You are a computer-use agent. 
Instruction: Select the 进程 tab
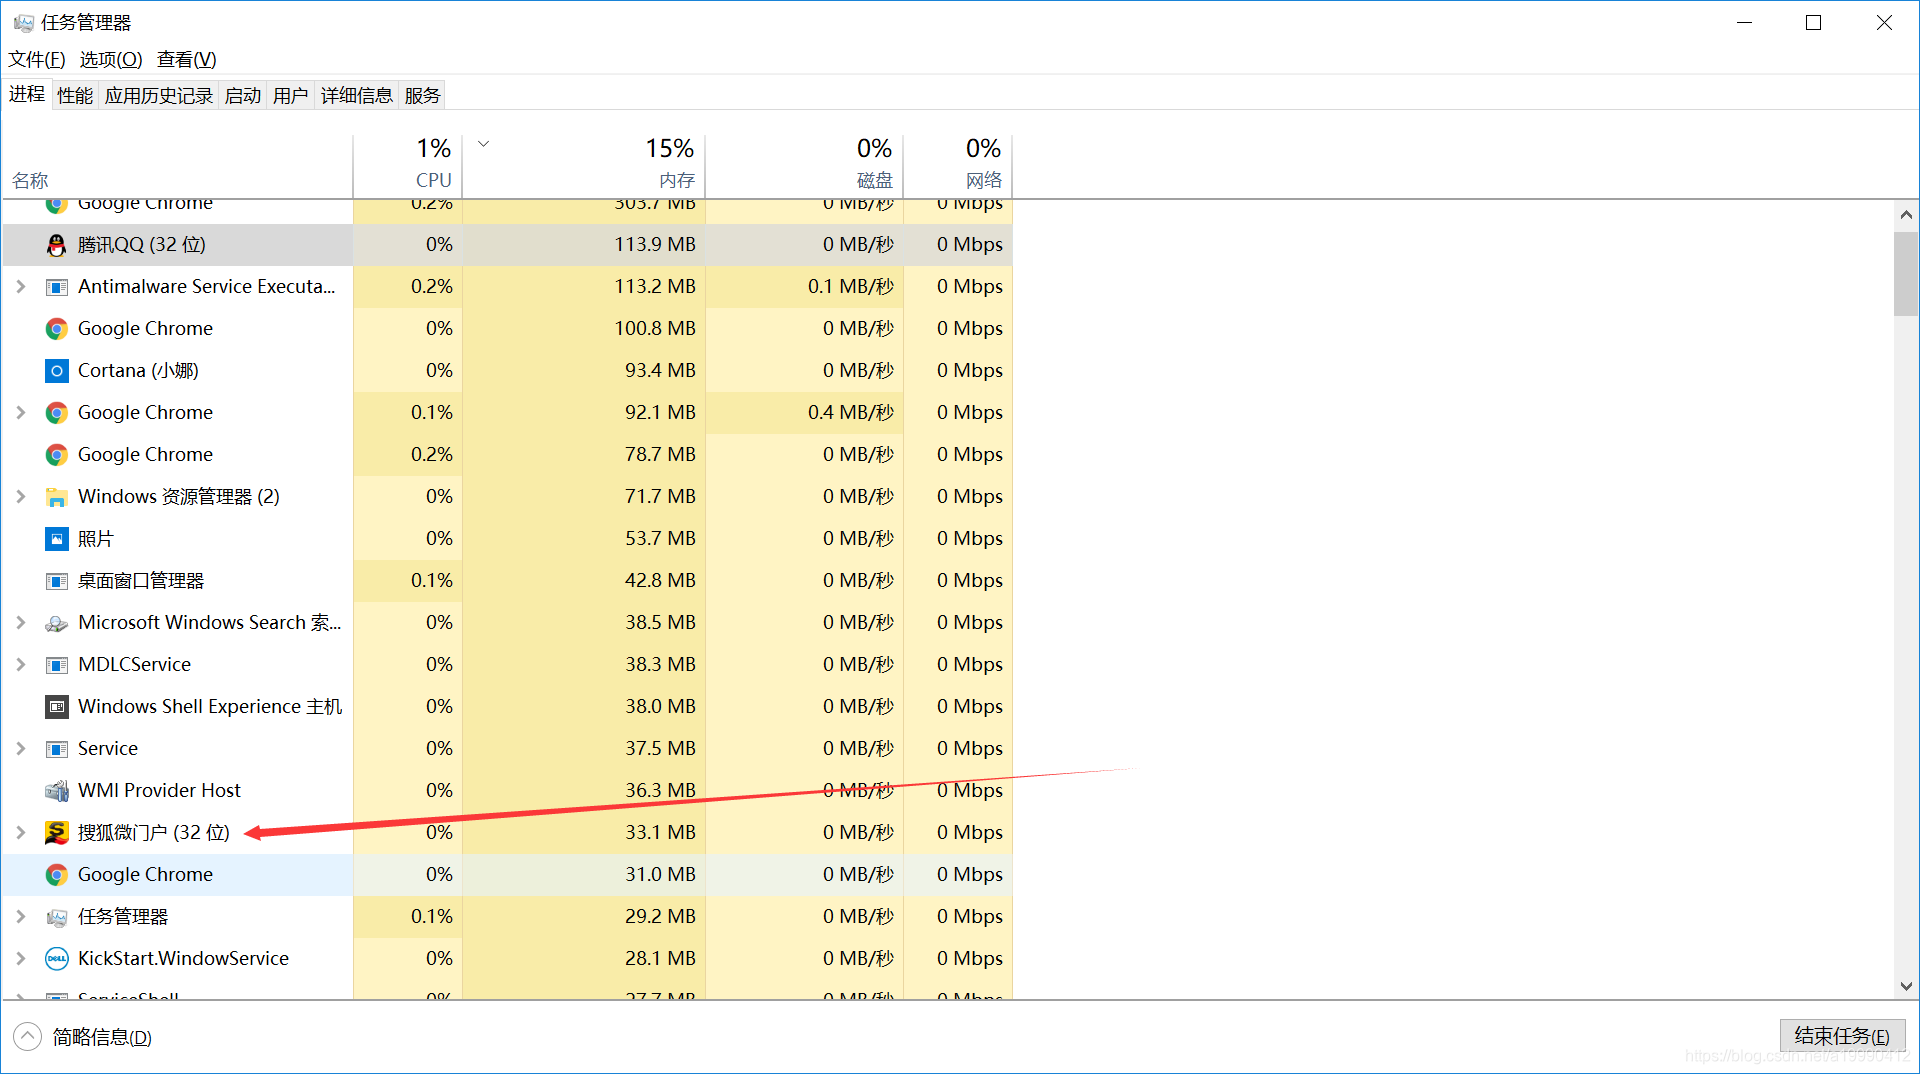tap(27, 94)
